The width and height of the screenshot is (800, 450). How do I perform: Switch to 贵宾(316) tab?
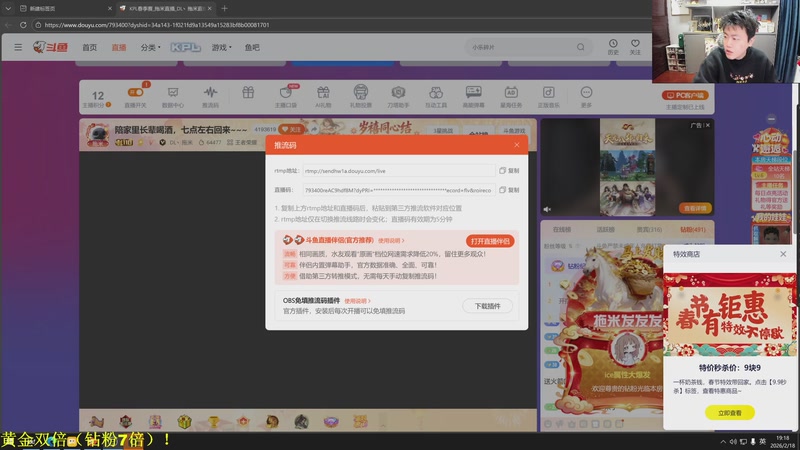649,230
